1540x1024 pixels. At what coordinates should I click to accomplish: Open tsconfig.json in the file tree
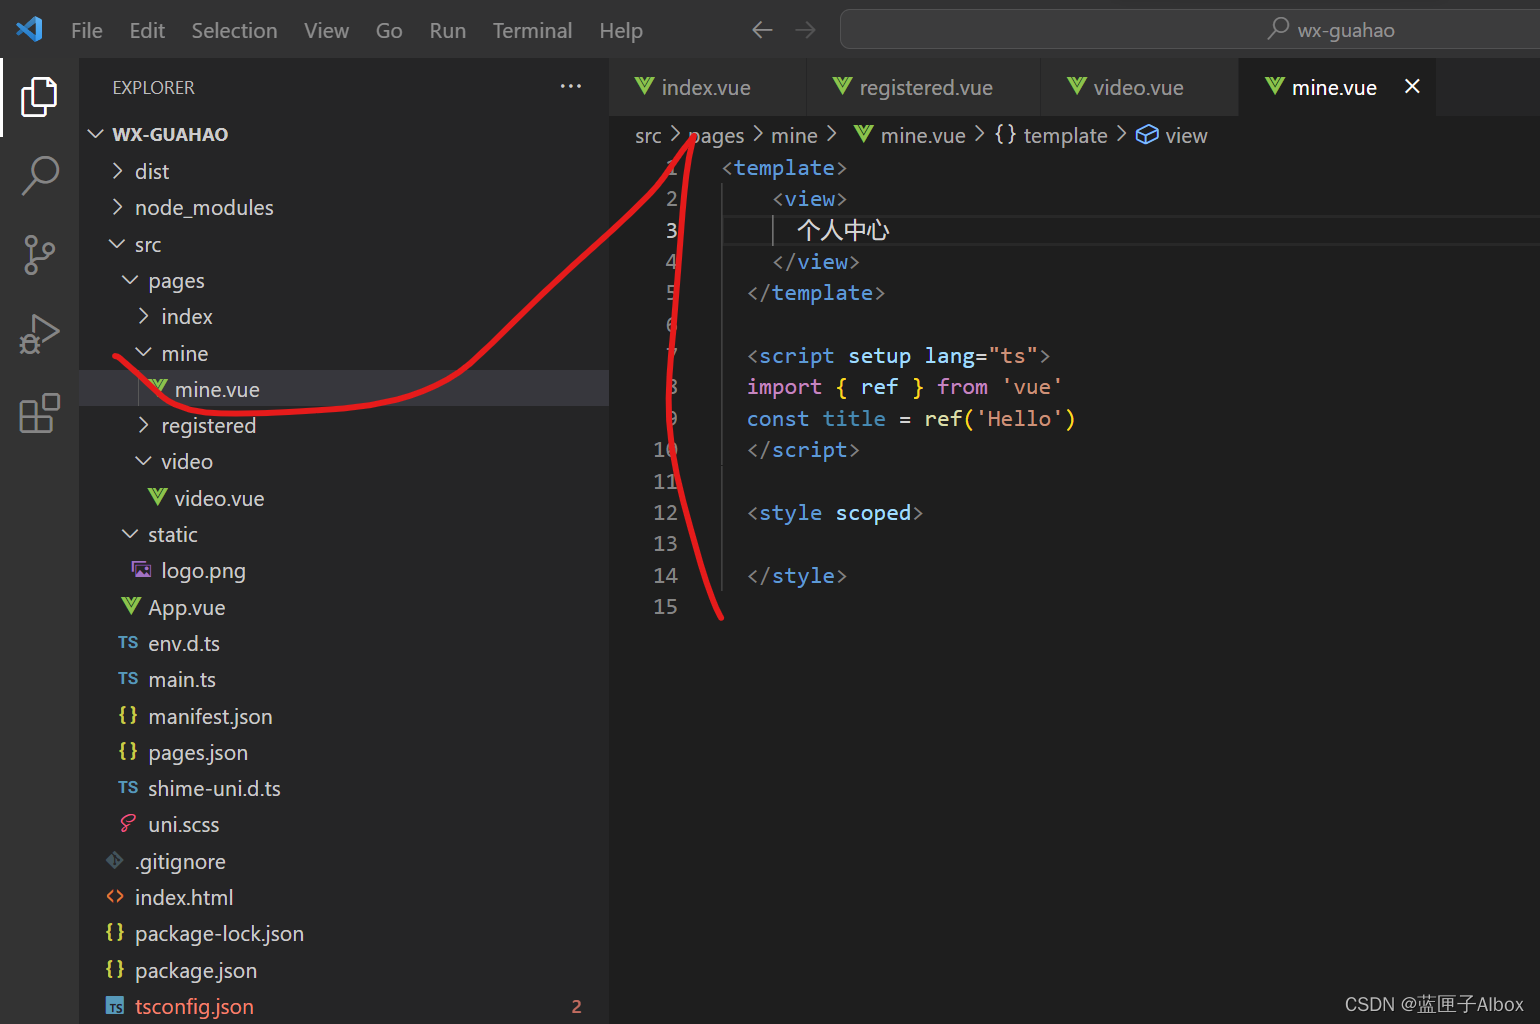tap(344, 1006)
